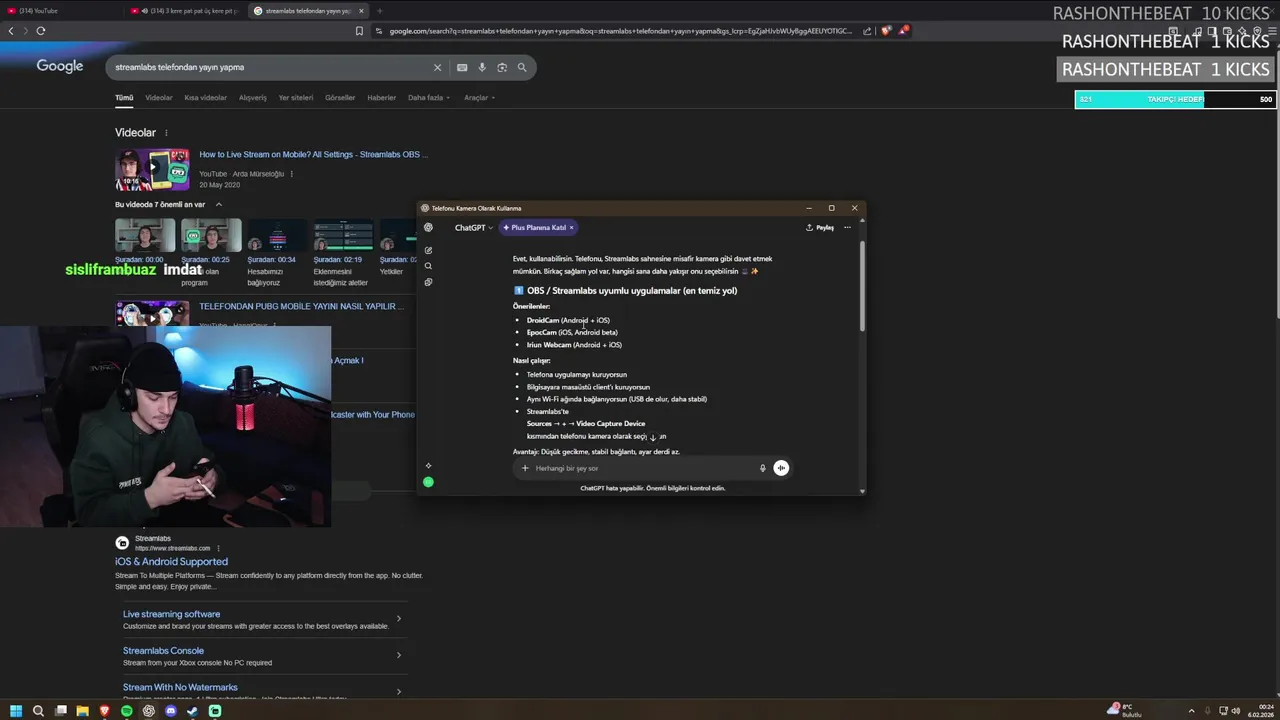
Task: Open library icon in ChatGPT sidebar
Action: point(428,282)
